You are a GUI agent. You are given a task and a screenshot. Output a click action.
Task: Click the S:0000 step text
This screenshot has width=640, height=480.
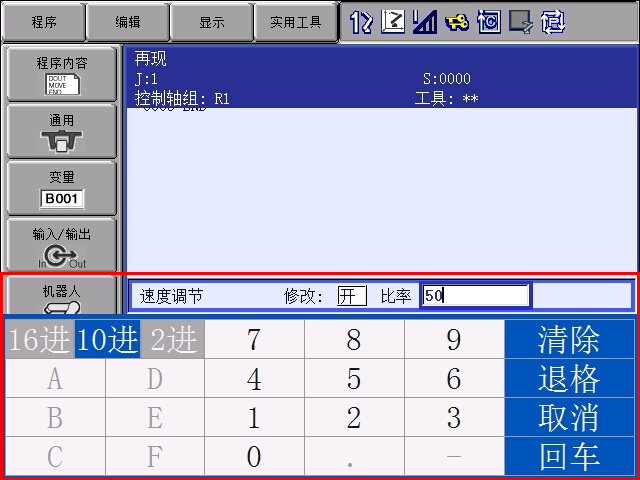[447, 78]
